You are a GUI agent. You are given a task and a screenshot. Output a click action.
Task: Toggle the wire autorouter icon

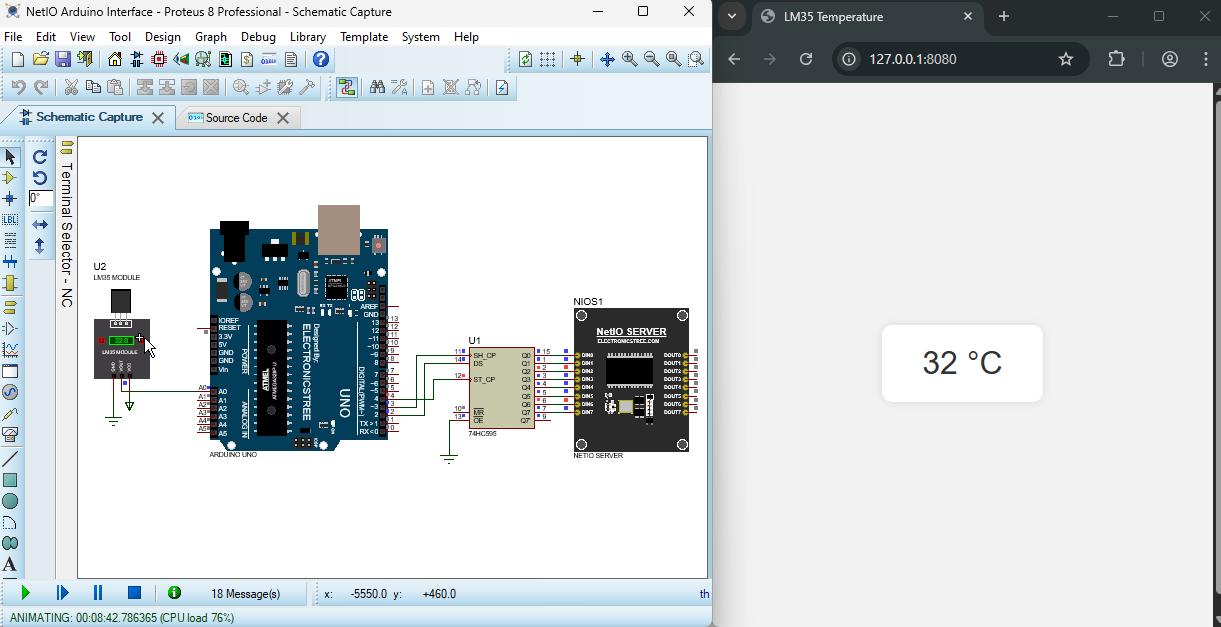[347, 88]
